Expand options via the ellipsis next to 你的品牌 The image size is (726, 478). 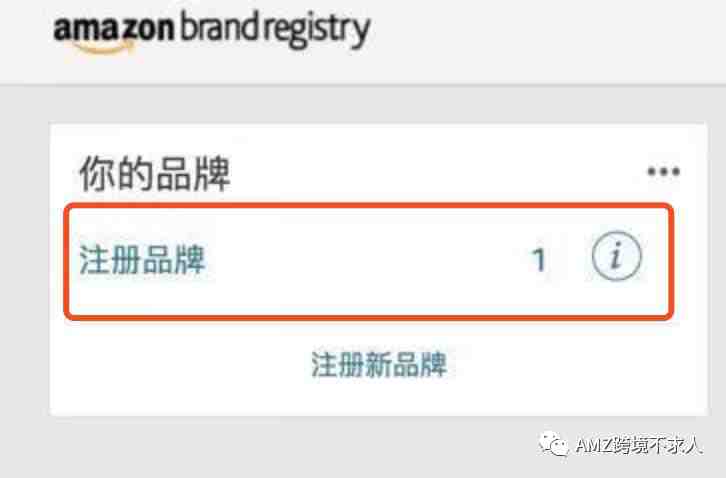click(663, 172)
